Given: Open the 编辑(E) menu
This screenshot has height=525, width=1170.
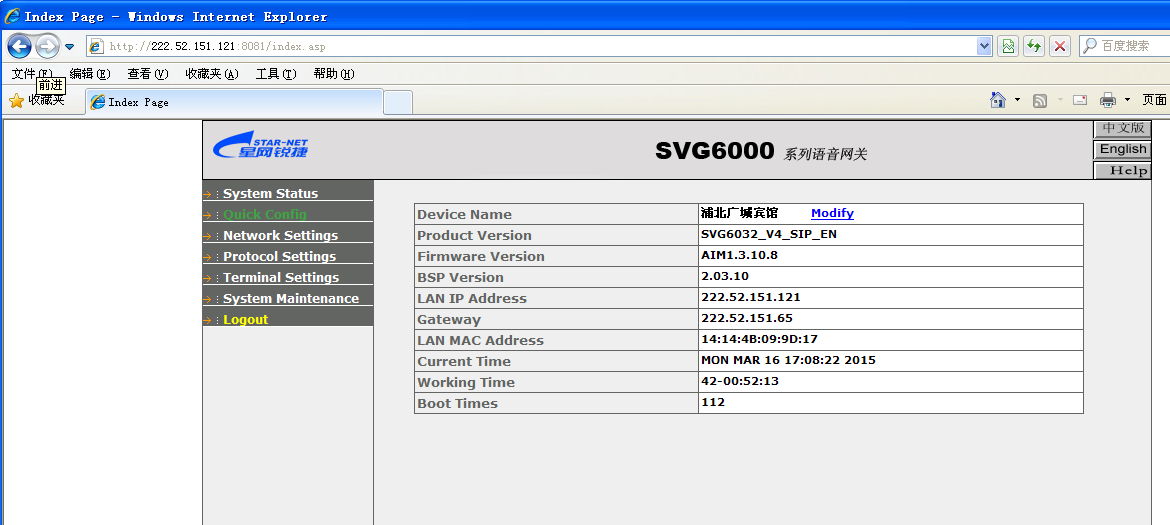Looking at the screenshot, I should 90,74.
